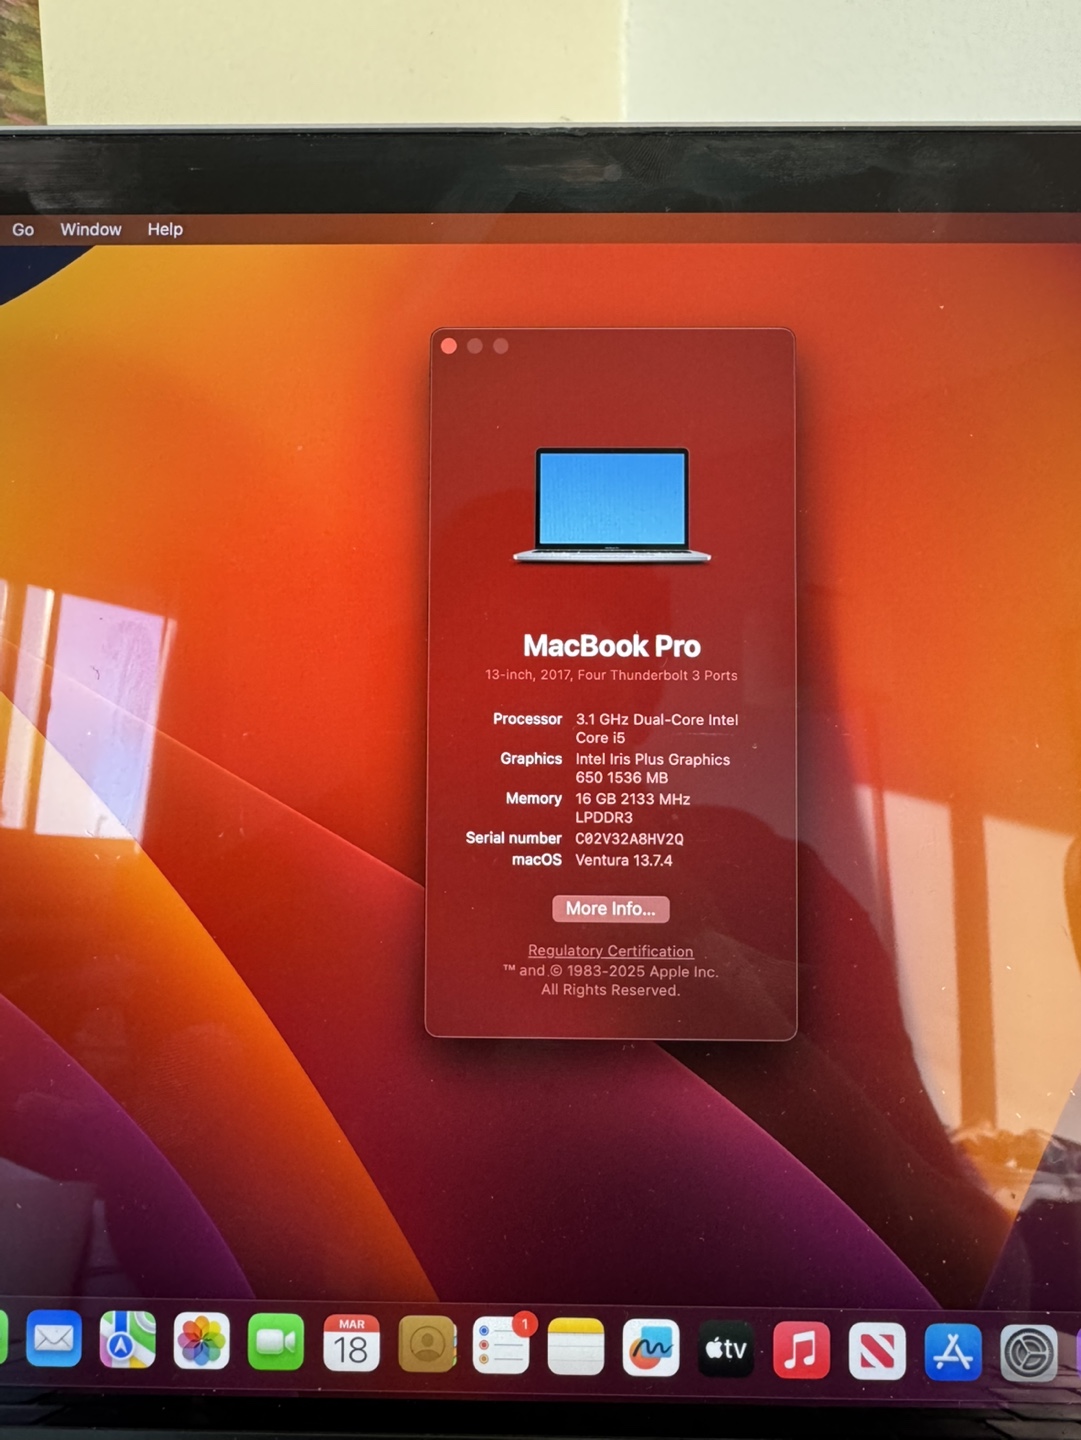Viewport: 1081px width, 1440px height.
Task: Click the "Processor" label
Action: click(x=527, y=719)
